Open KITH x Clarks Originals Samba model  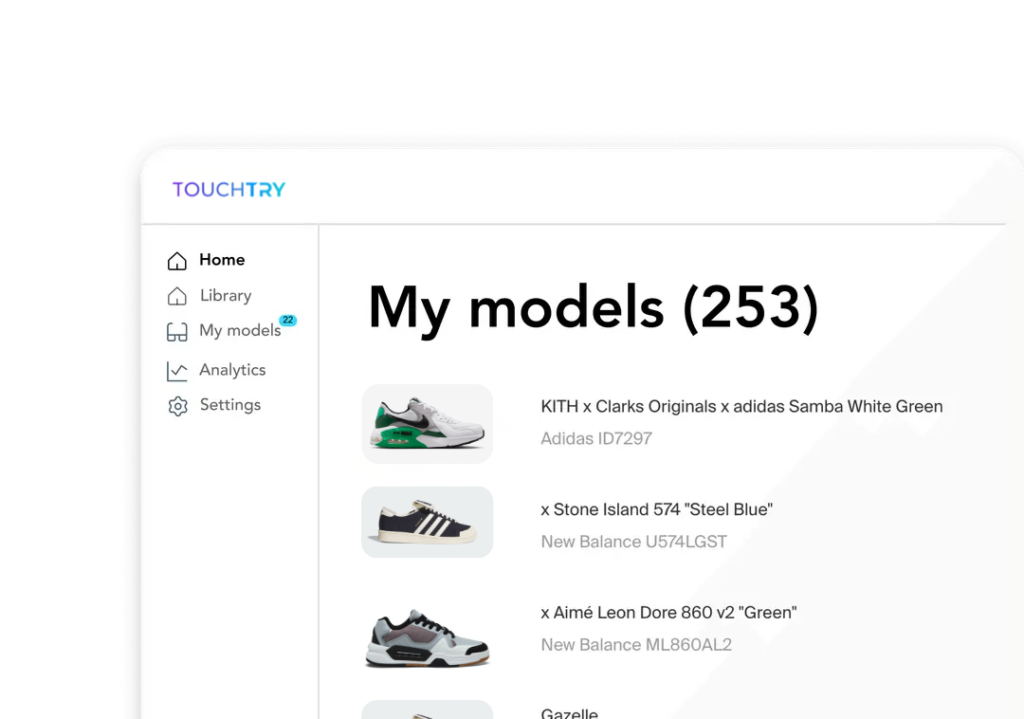pos(741,406)
